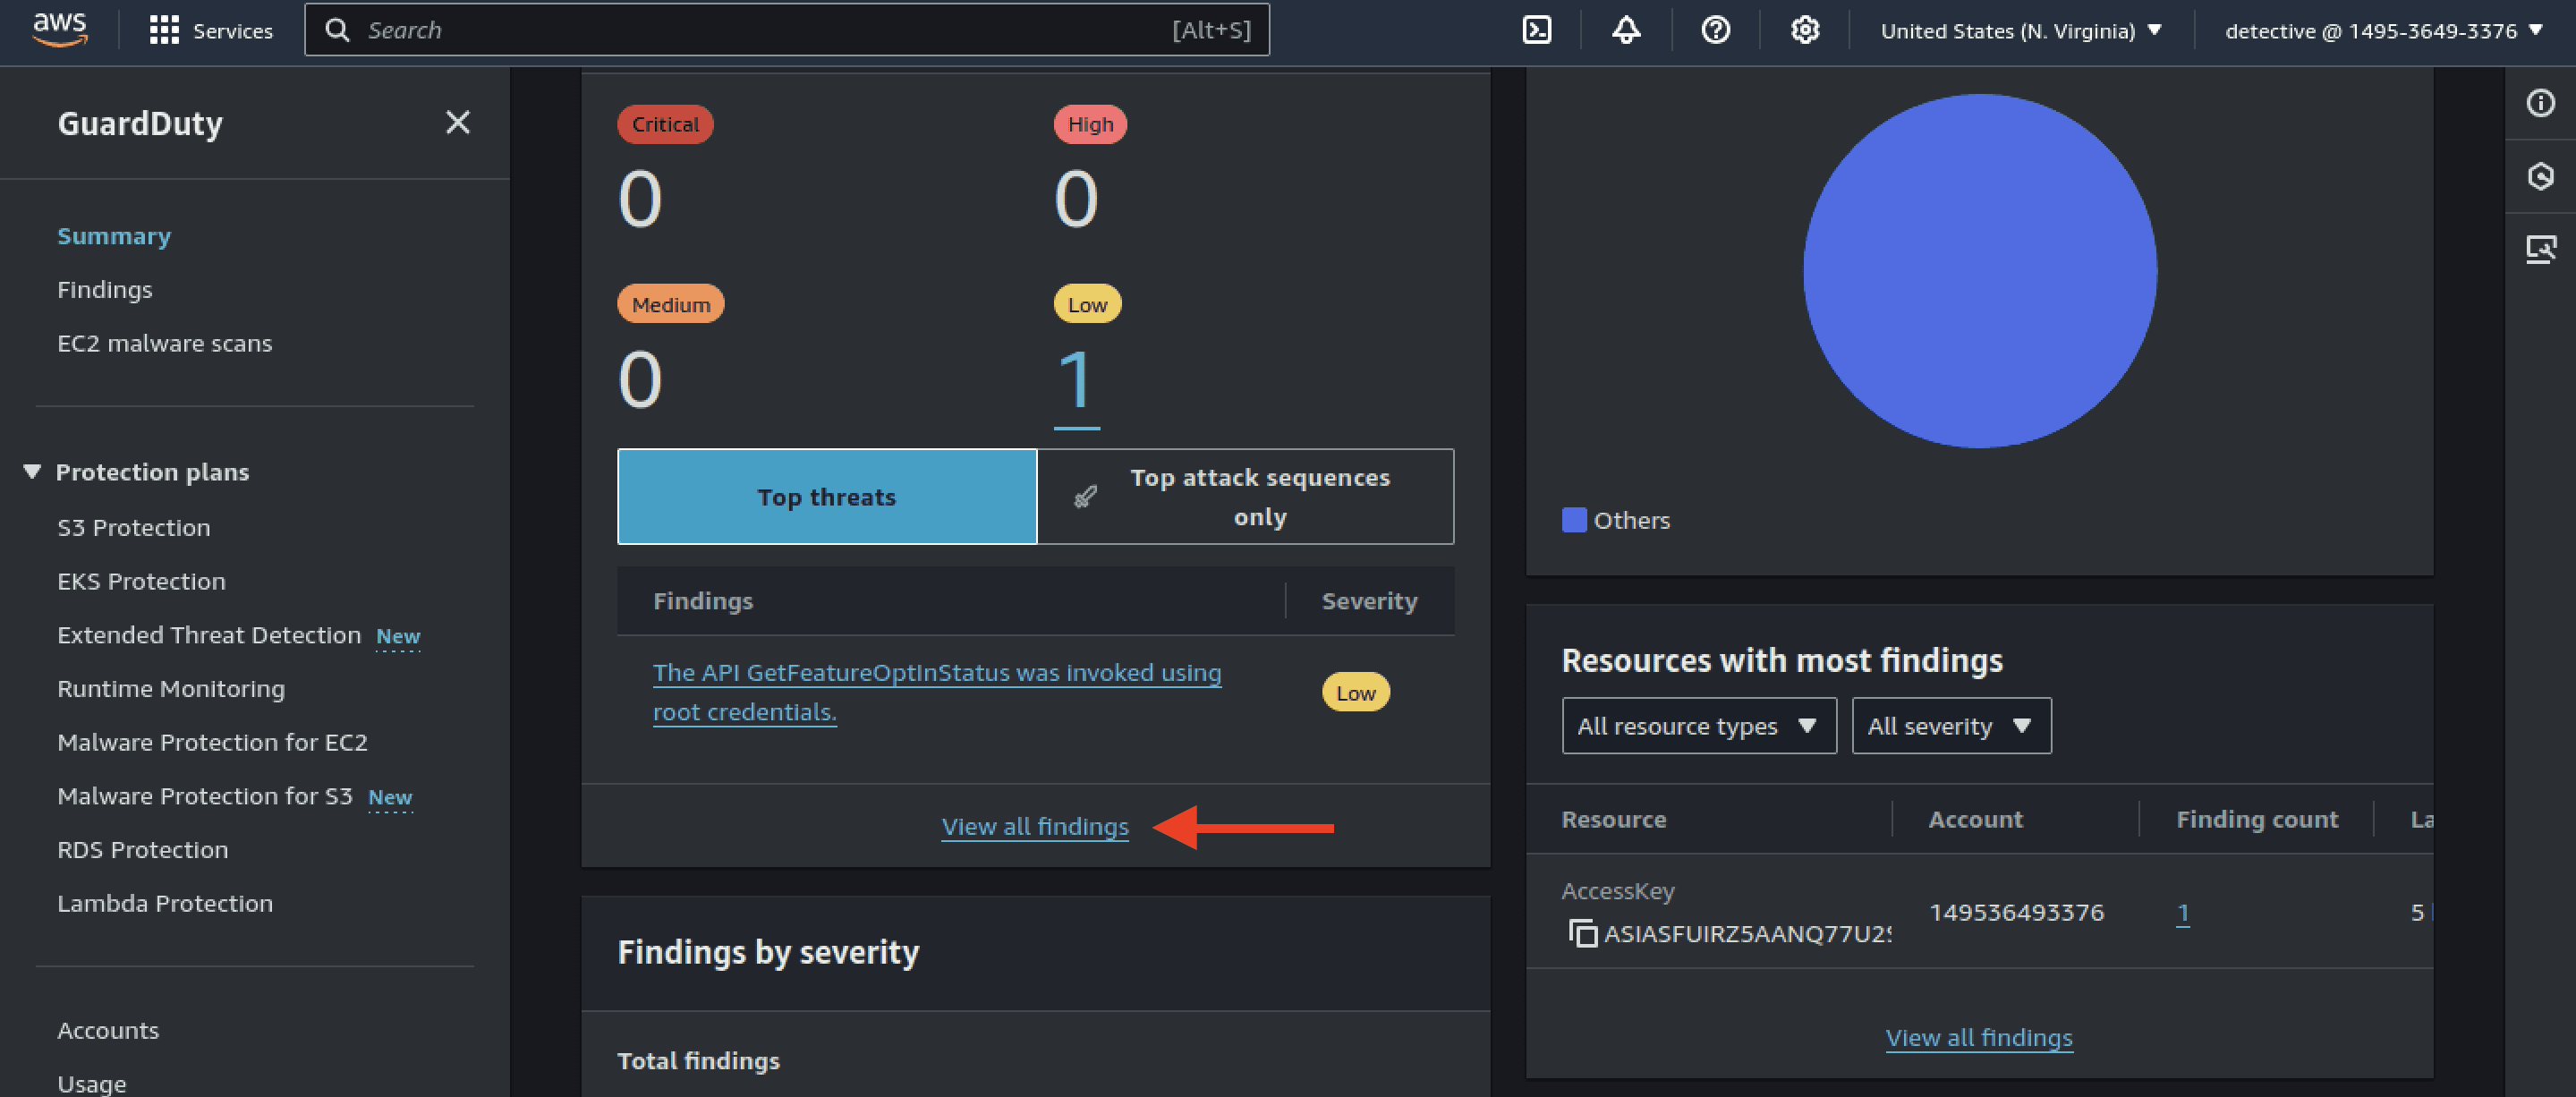Click the Account column header
Image resolution: width=2576 pixels, height=1097 pixels.
point(1975,819)
